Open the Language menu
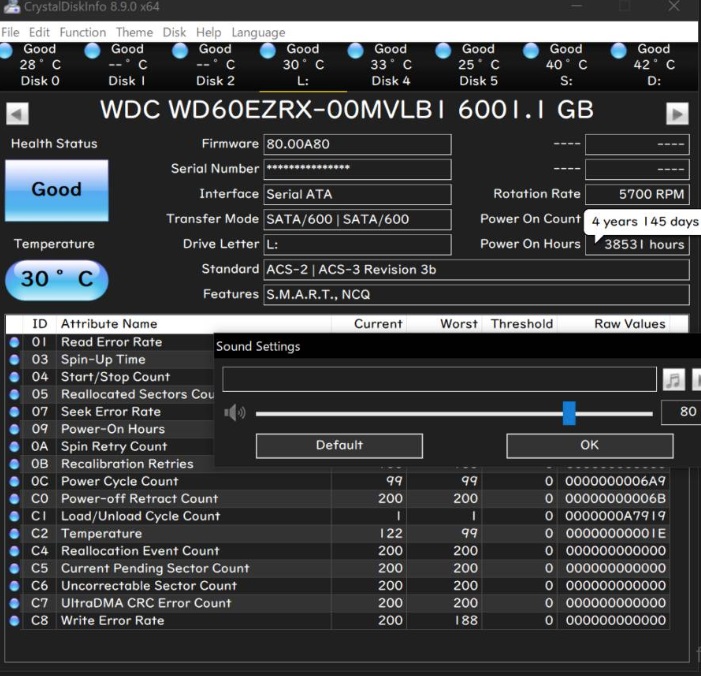 (x=258, y=32)
